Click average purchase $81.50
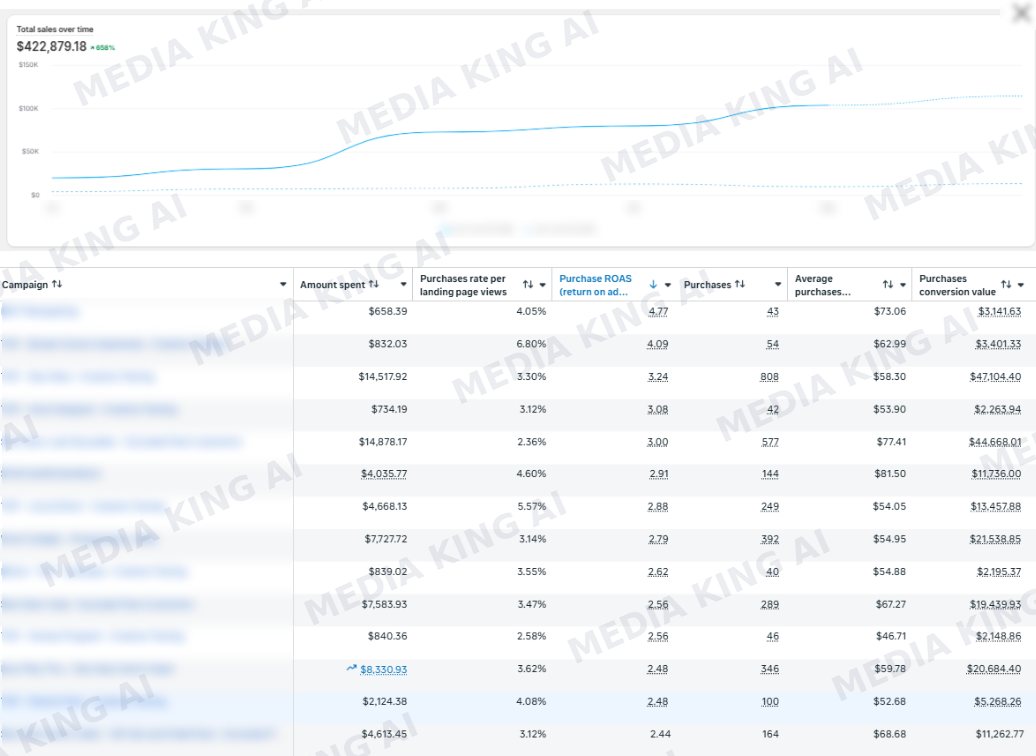Screen dimensions: 1036x756 tap(889, 473)
